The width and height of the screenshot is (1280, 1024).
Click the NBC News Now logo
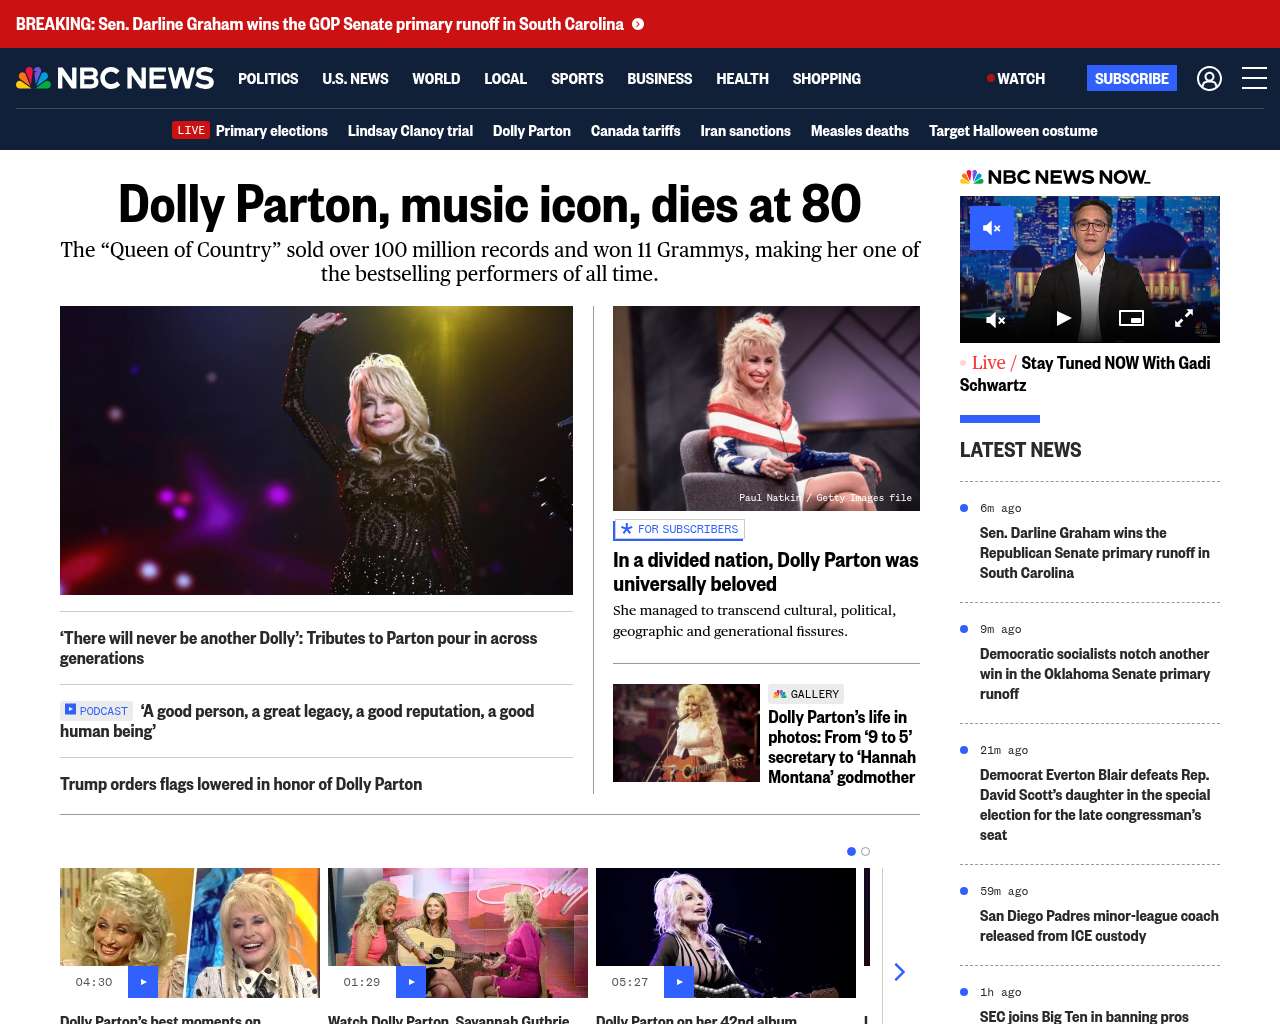[x=1055, y=177]
